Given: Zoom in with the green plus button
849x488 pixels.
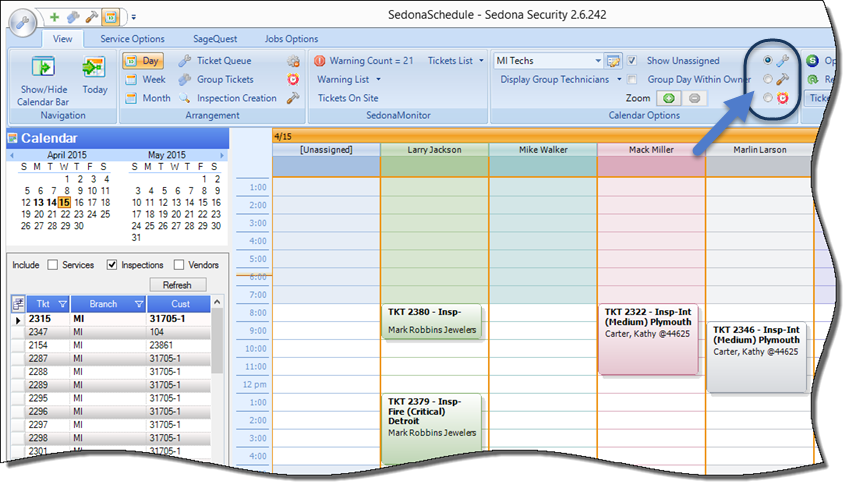Looking at the screenshot, I should [669, 98].
